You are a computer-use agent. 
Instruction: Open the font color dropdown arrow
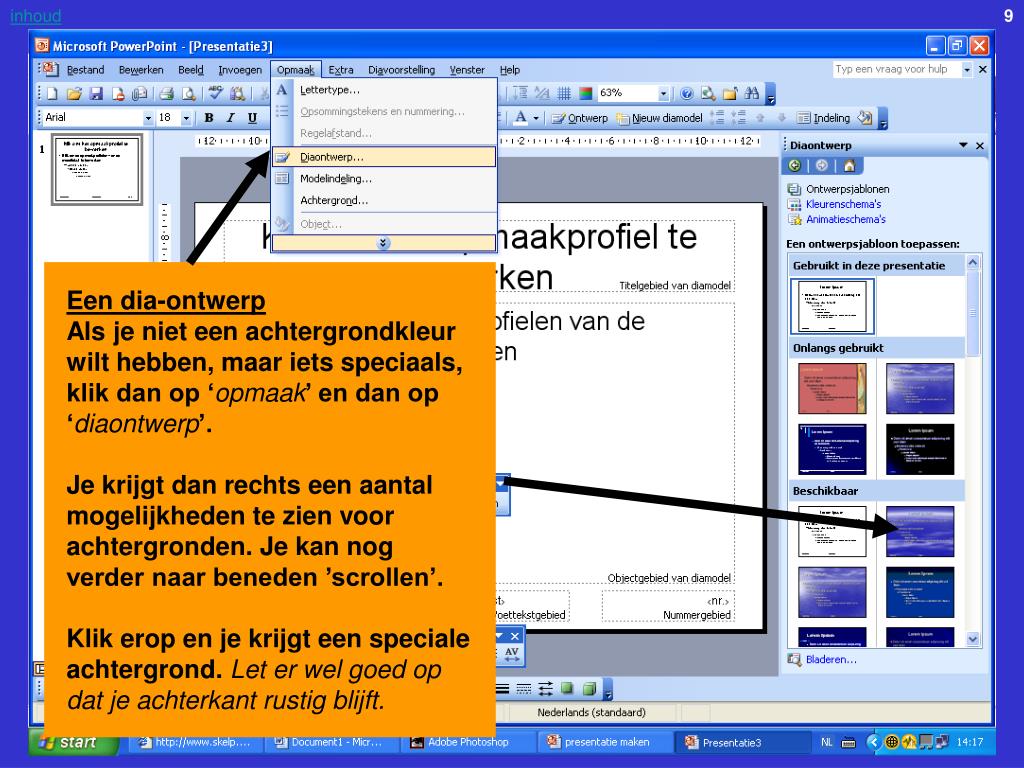click(x=536, y=118)
